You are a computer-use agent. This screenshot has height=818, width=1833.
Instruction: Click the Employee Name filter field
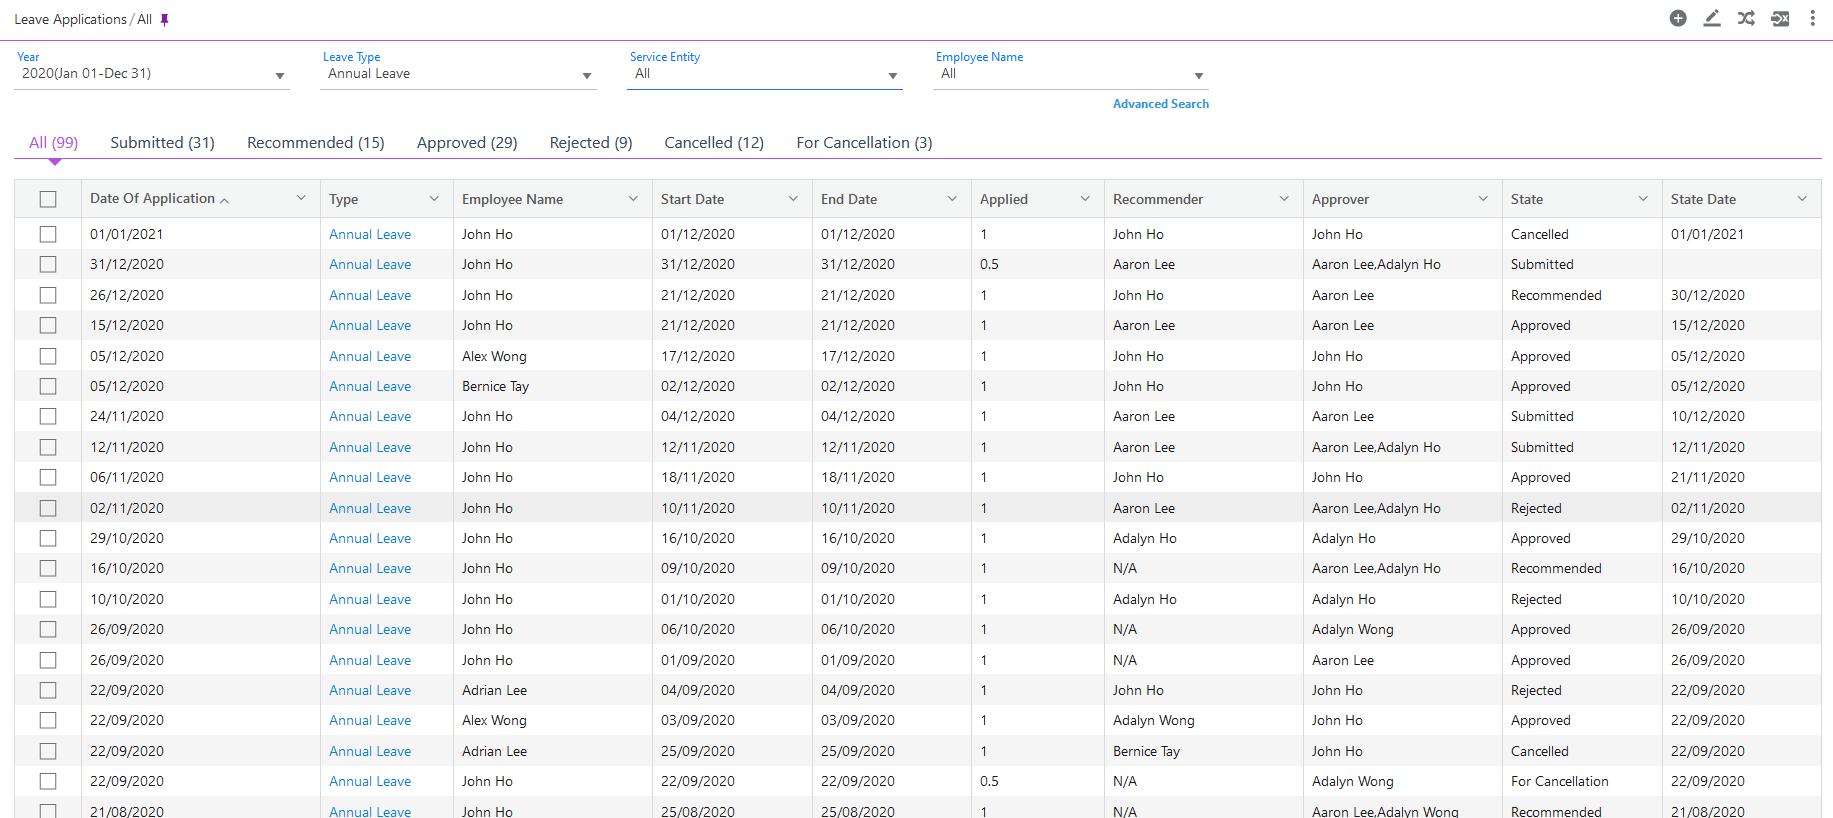click(x=1071, y=74)
